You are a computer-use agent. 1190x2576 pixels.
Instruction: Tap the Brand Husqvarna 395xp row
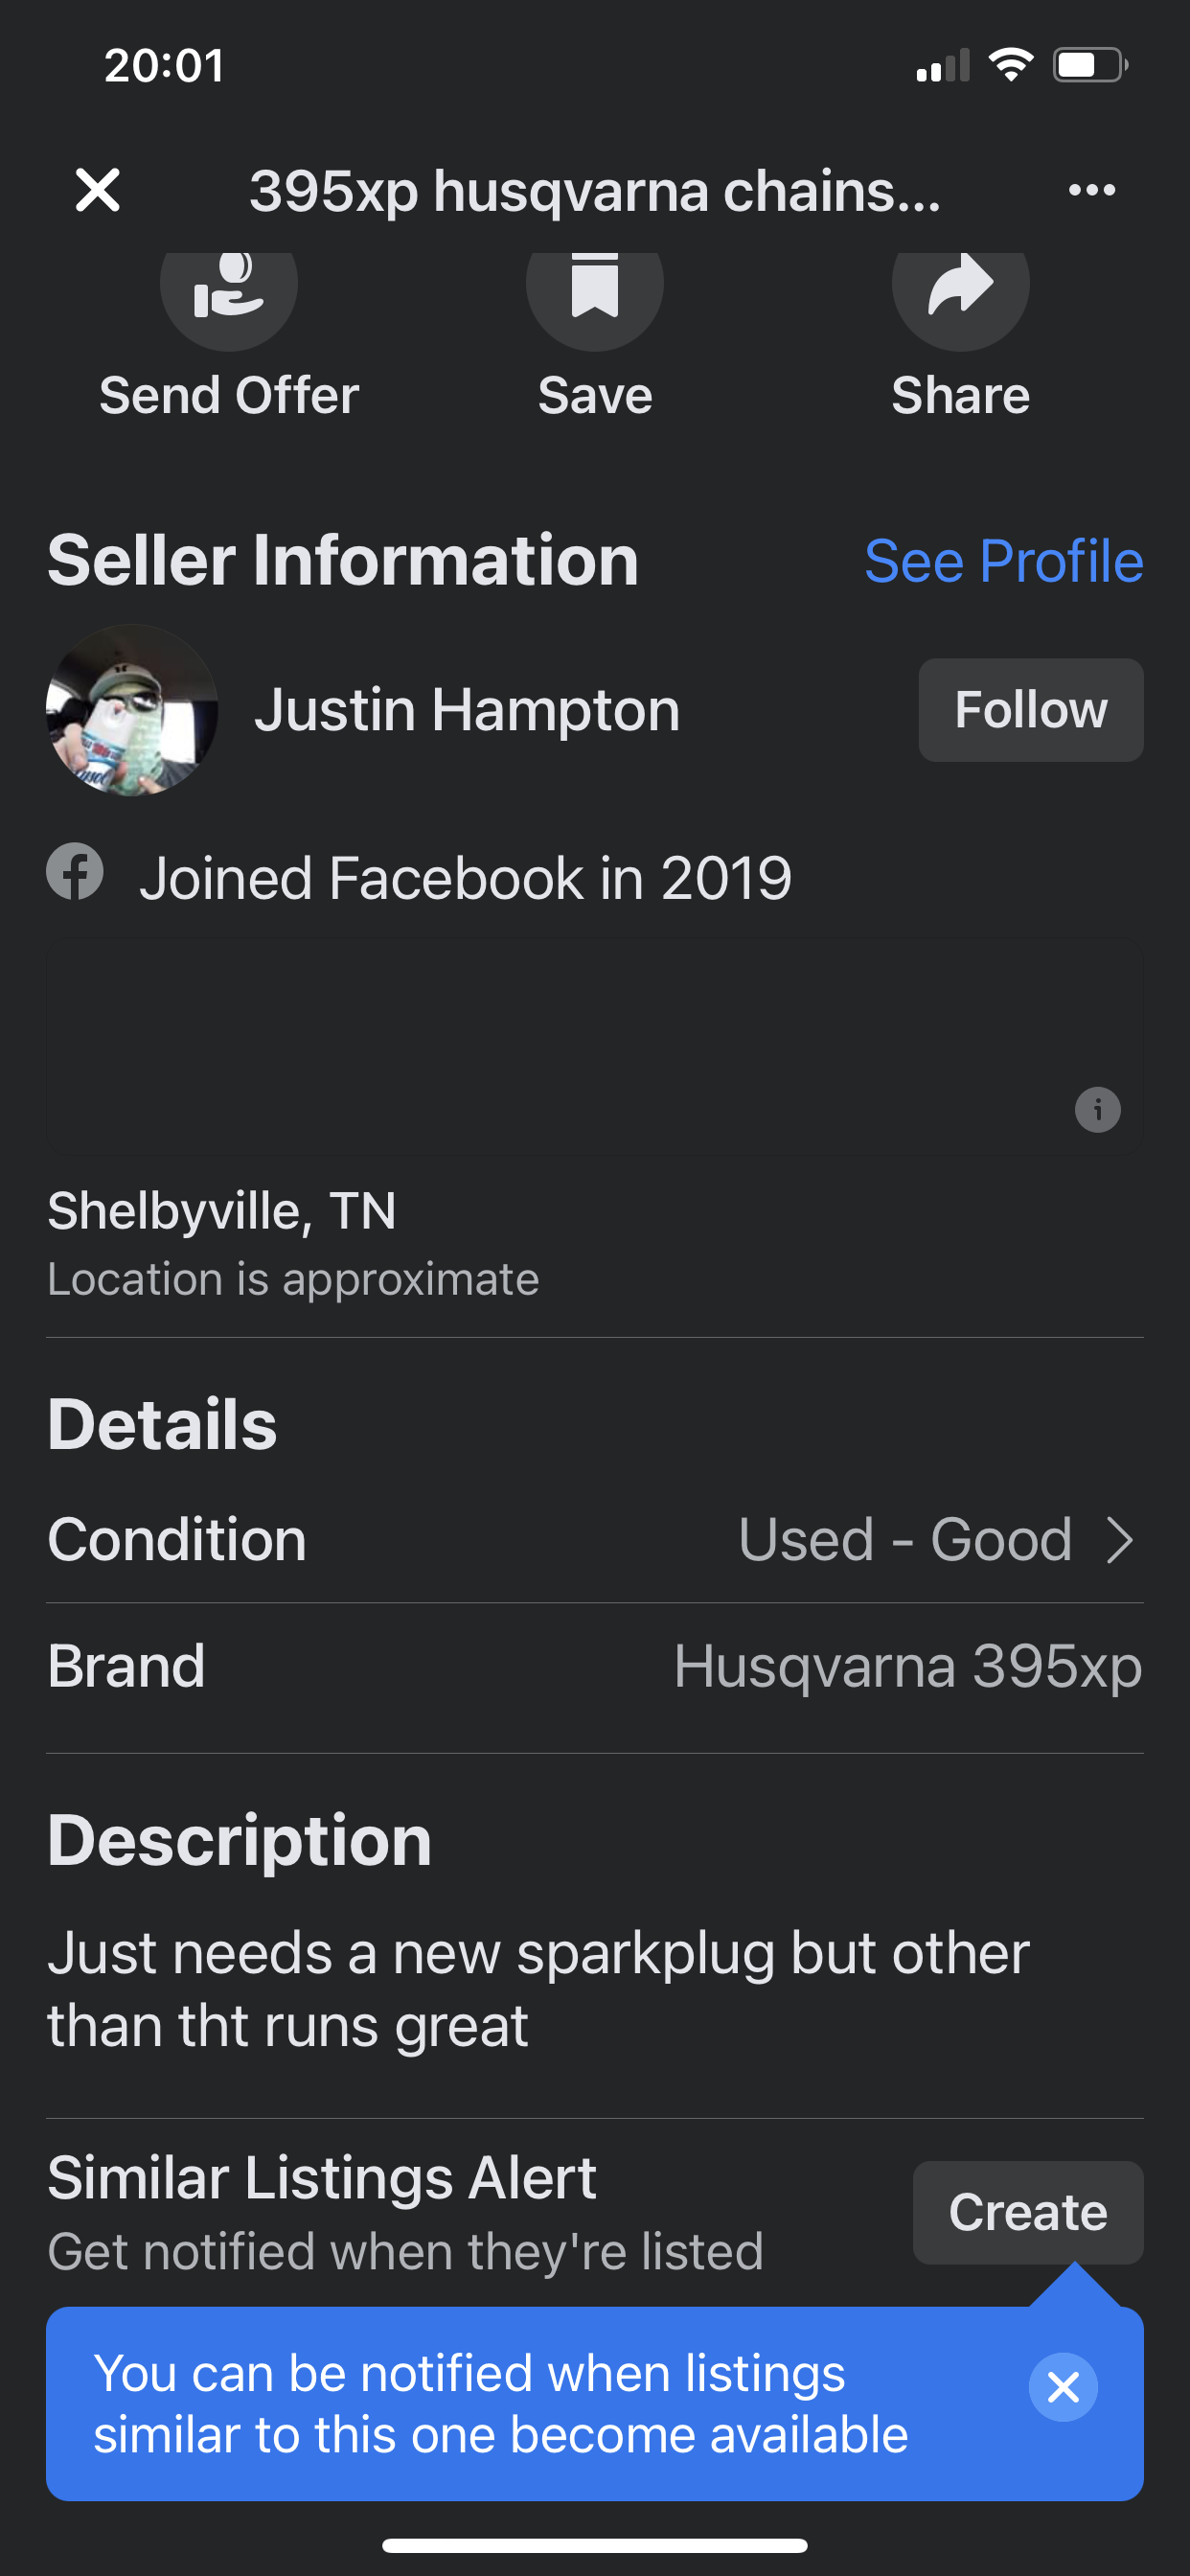pyautogui.click(x=595, y=1667)
